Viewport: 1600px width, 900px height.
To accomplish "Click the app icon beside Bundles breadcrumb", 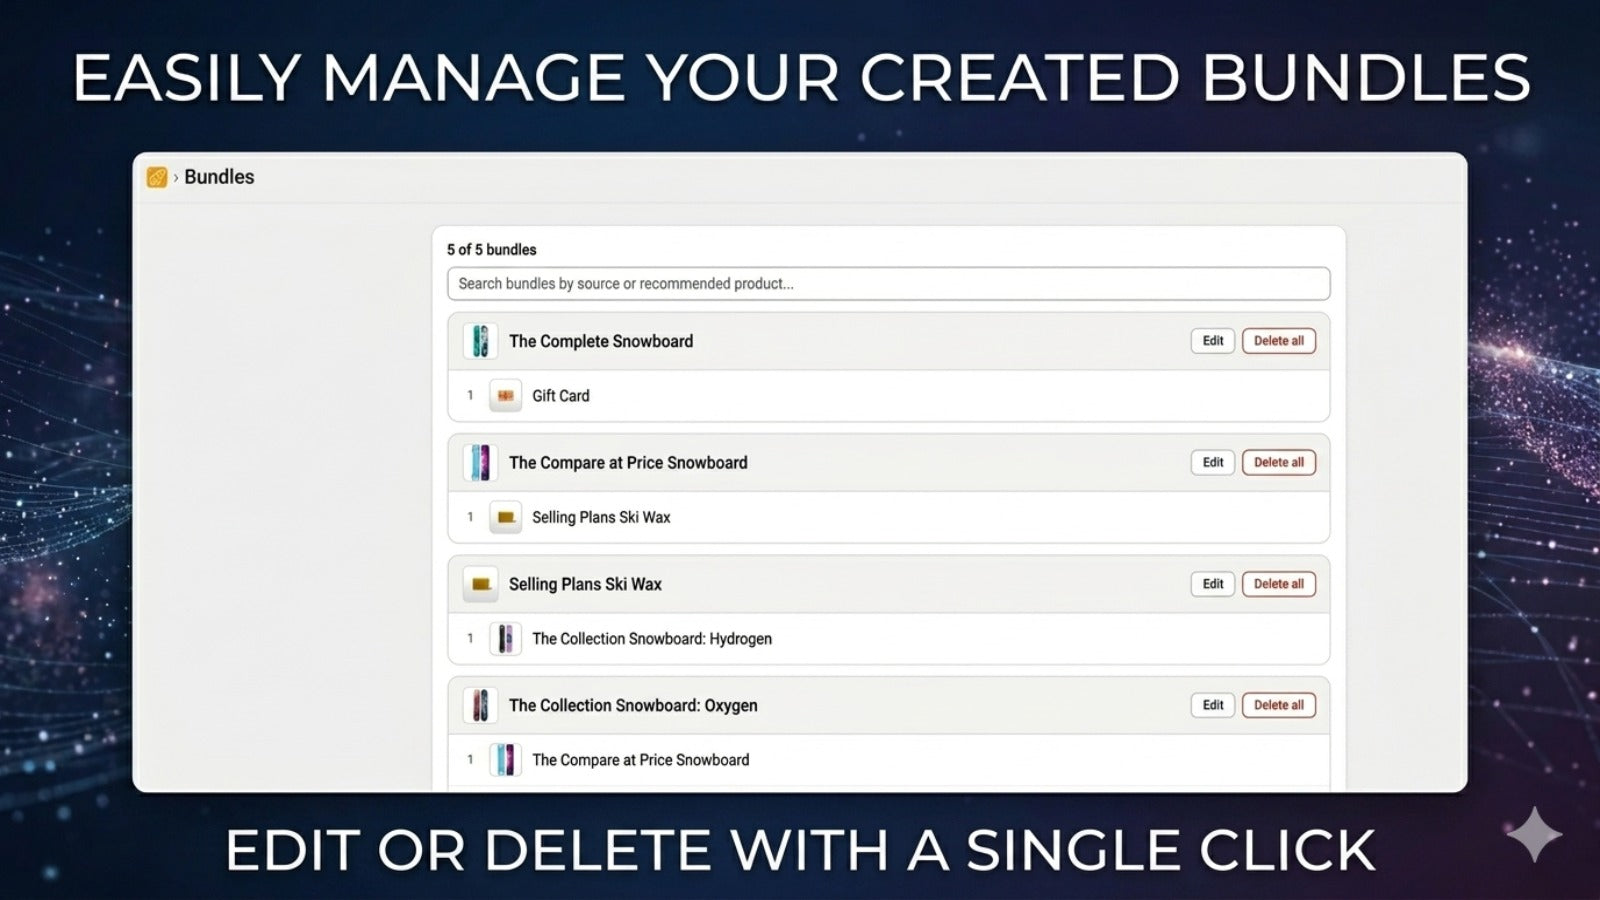I will pyautogui.click(x=157, y=177).
